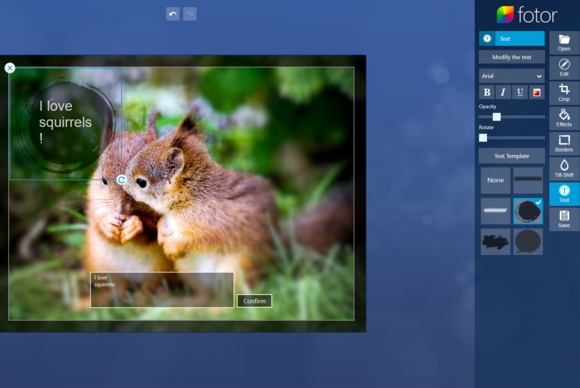Toggle bold text formatting
Screen dimensions: 580x388
487,92
